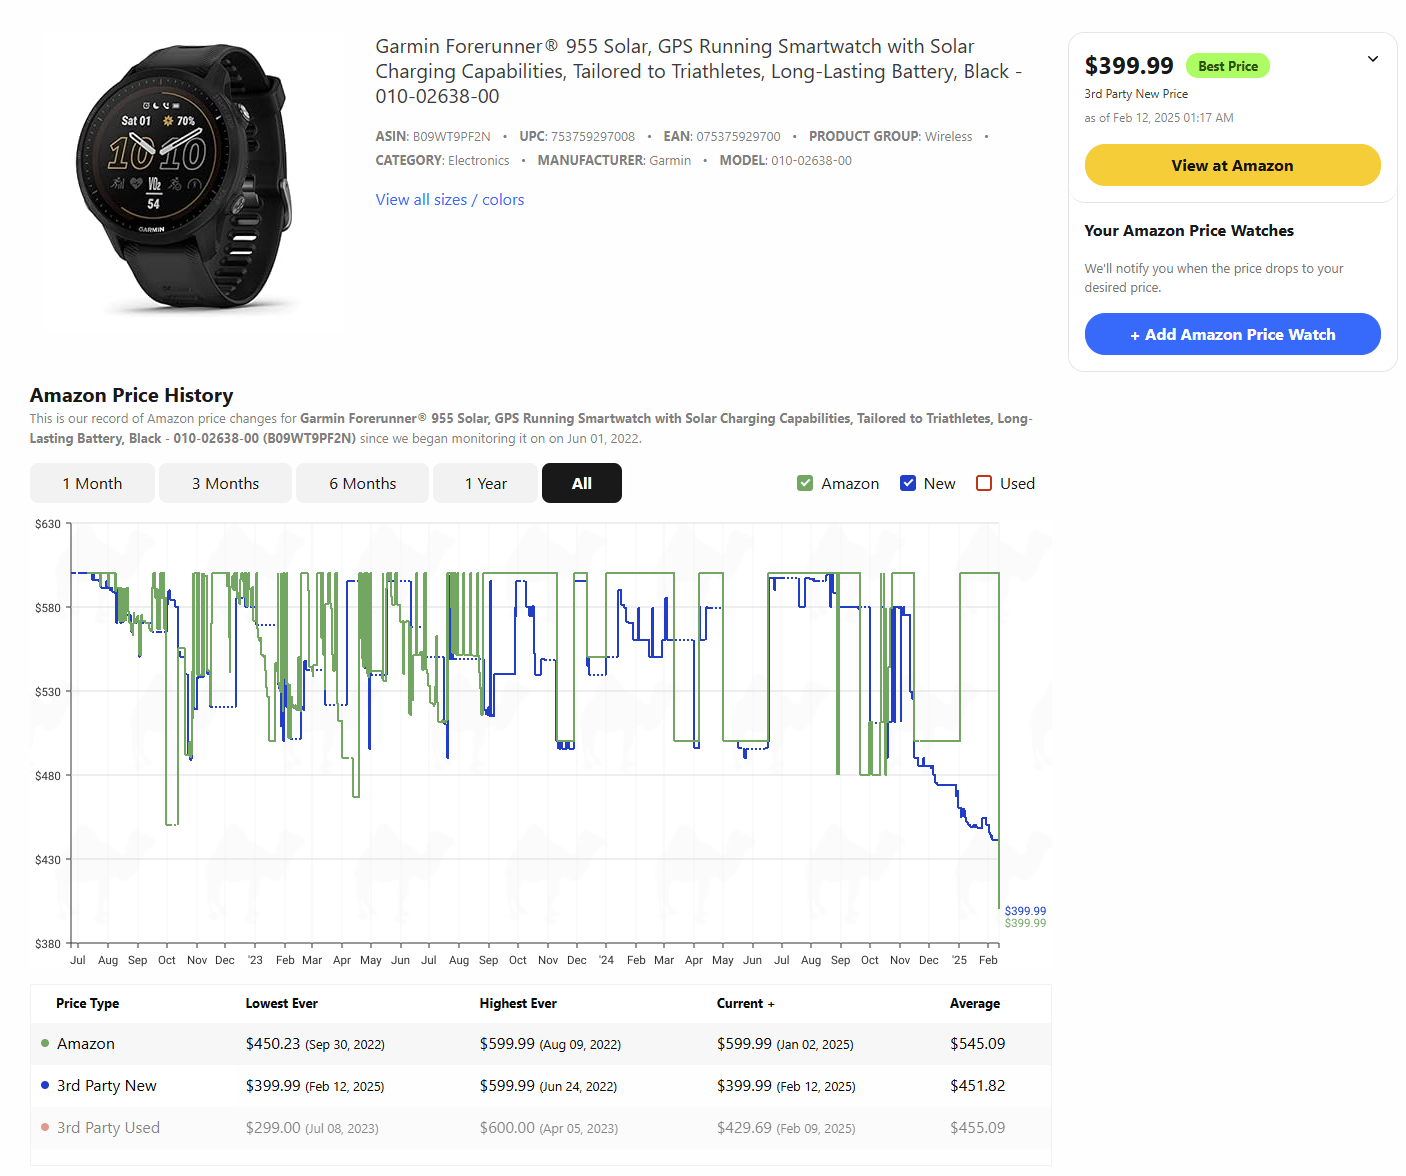Click Amazon highest $599.99 Aug 09, 2022
Screen dimensions: 1406x1176
click(550, 1043)
